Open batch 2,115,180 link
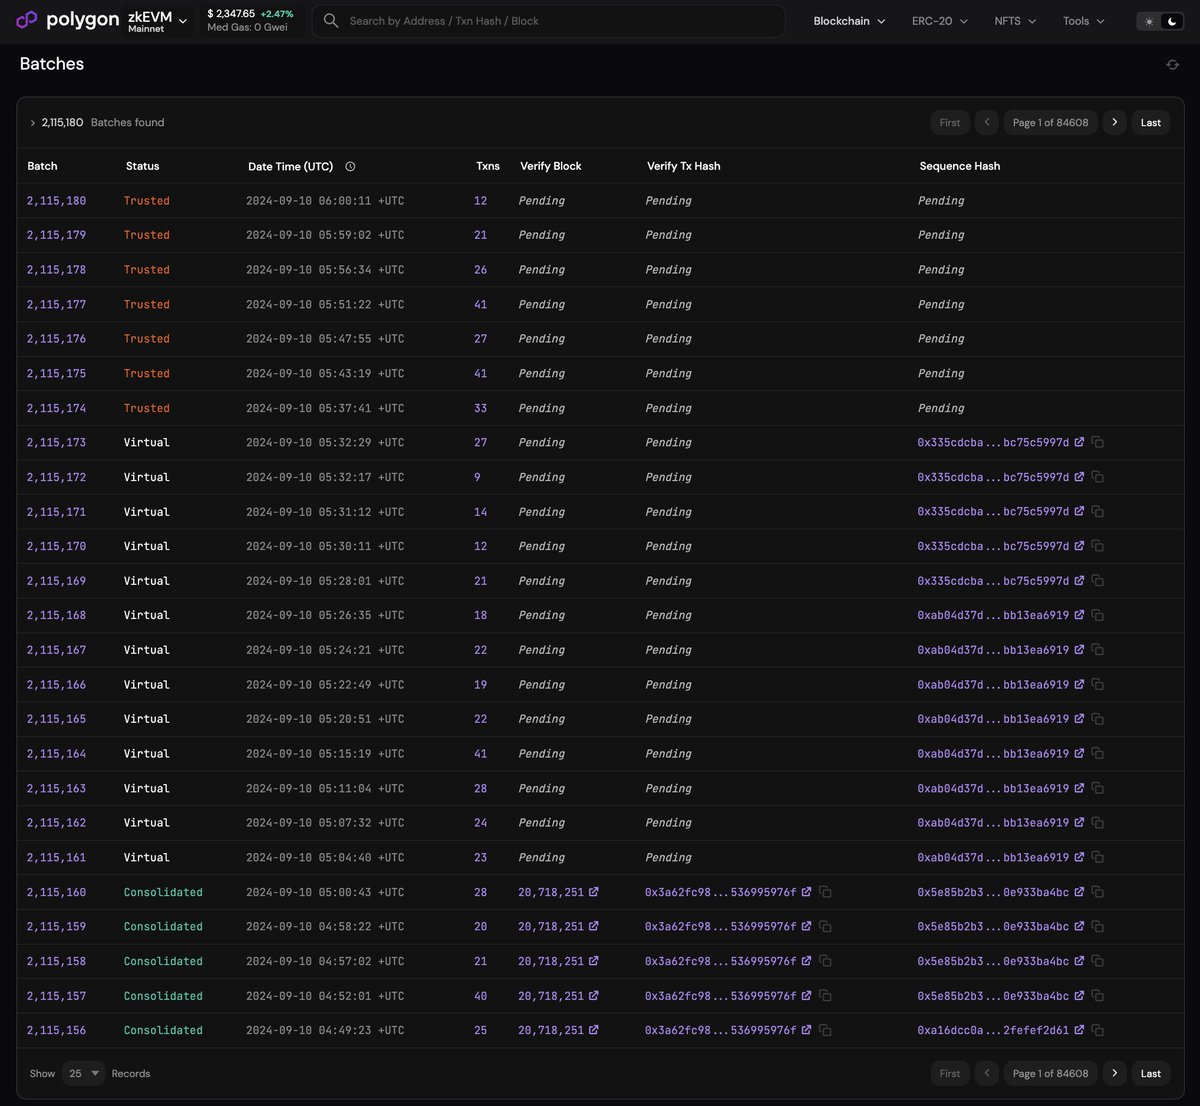 [56, 201]
